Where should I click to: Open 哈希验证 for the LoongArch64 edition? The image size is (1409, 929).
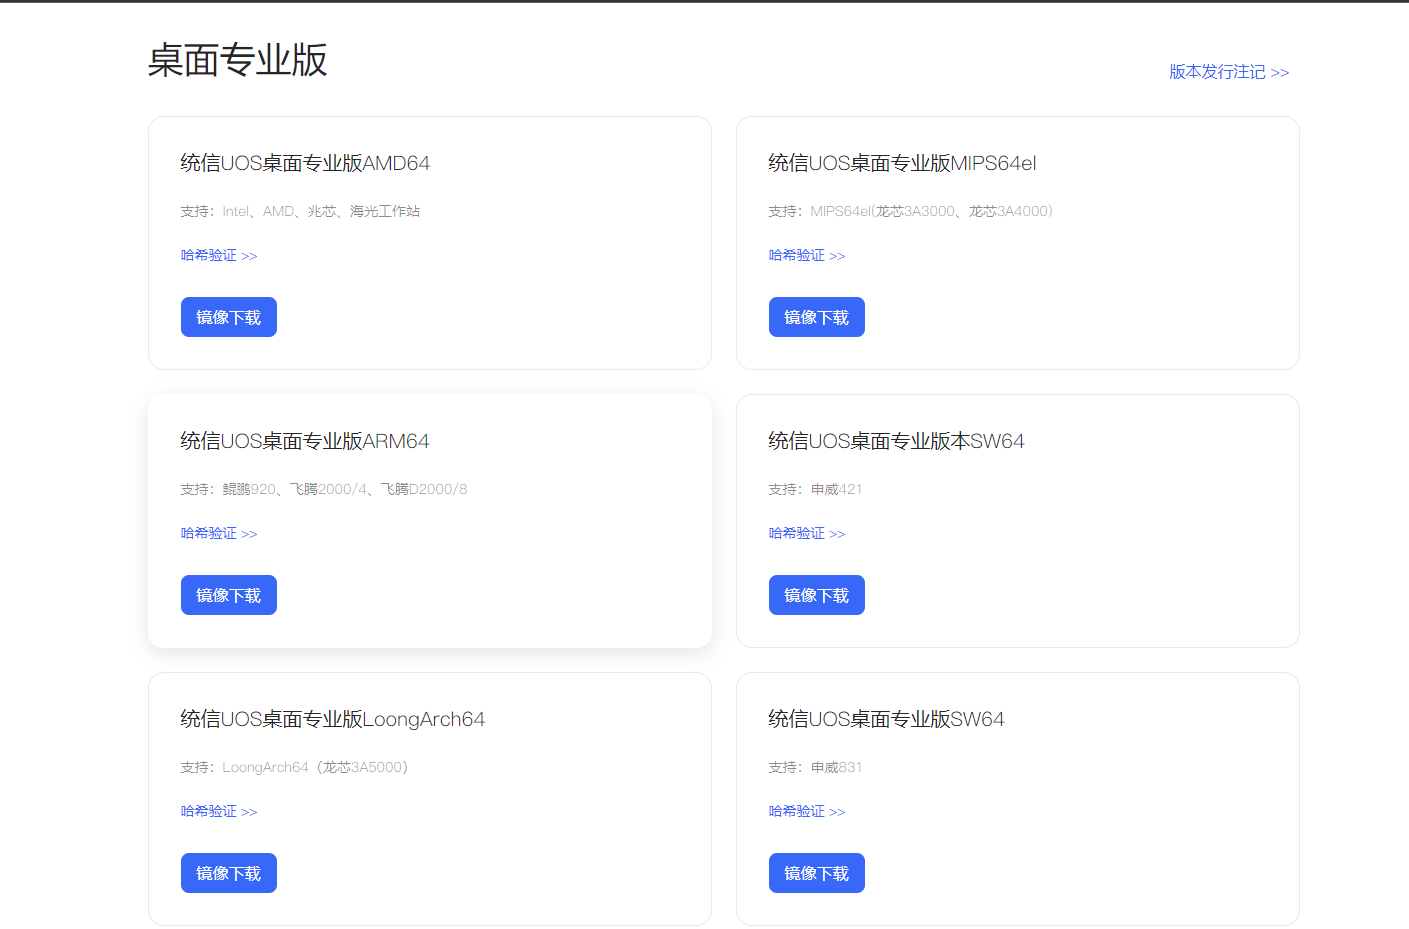tap(219, 811)
